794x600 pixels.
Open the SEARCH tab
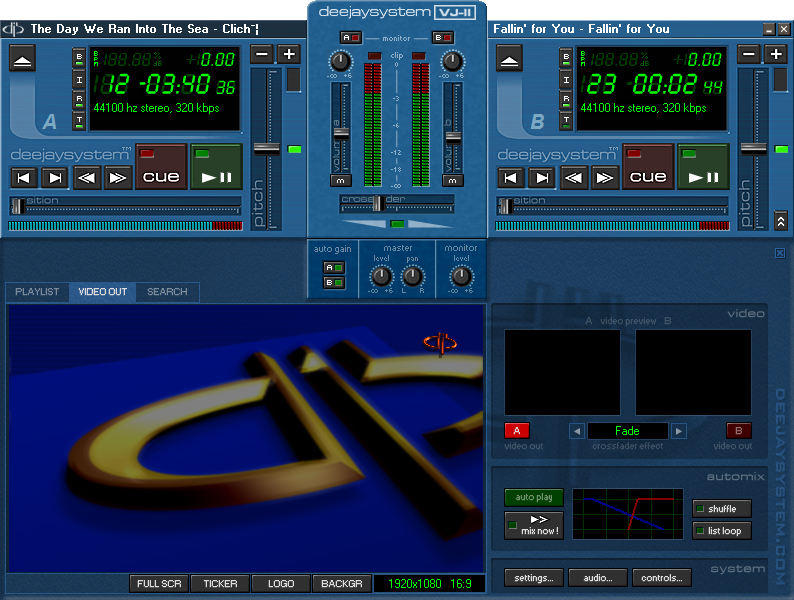(167, 292)
